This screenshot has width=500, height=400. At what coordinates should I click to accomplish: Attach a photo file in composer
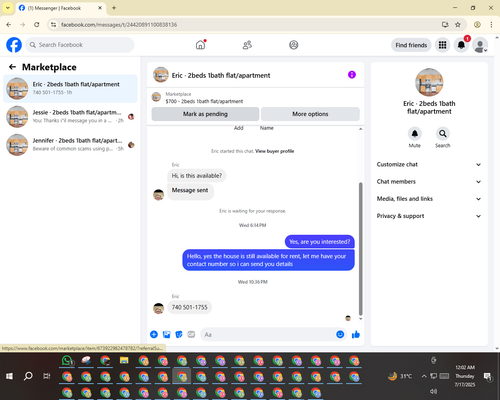[x=166, y=334]
